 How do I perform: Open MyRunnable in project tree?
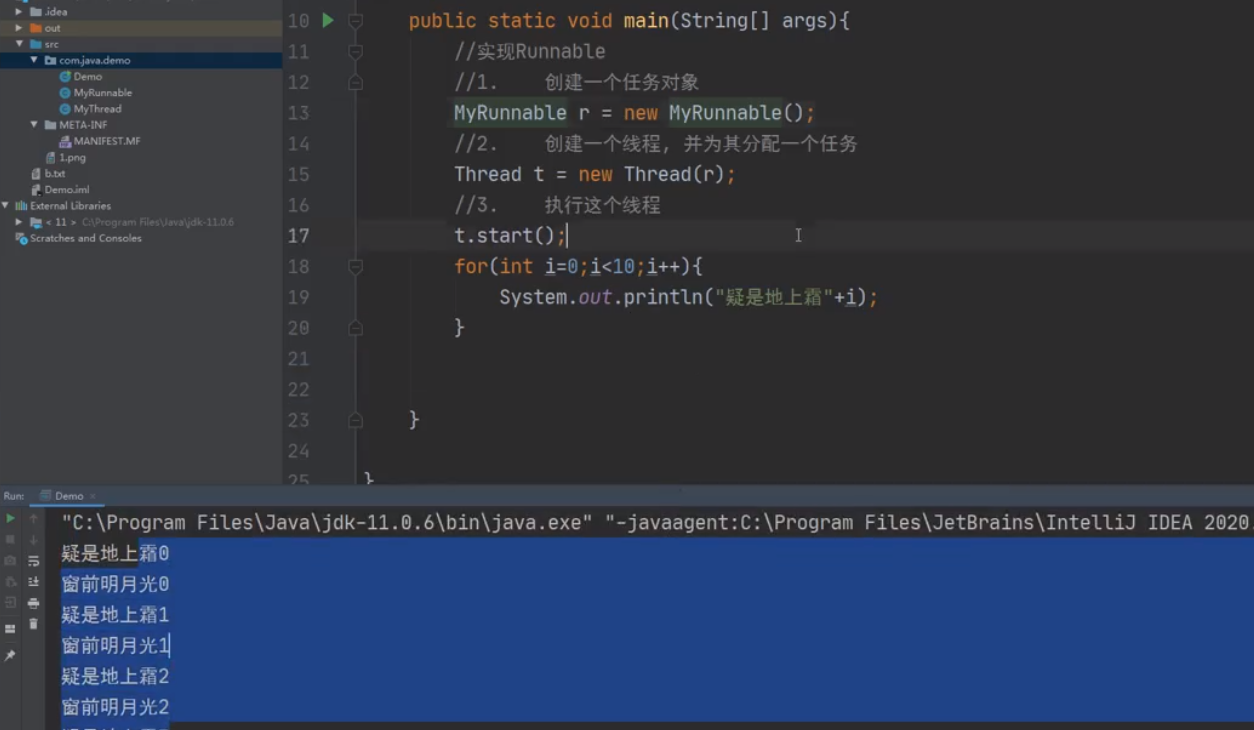coord(103,92)
